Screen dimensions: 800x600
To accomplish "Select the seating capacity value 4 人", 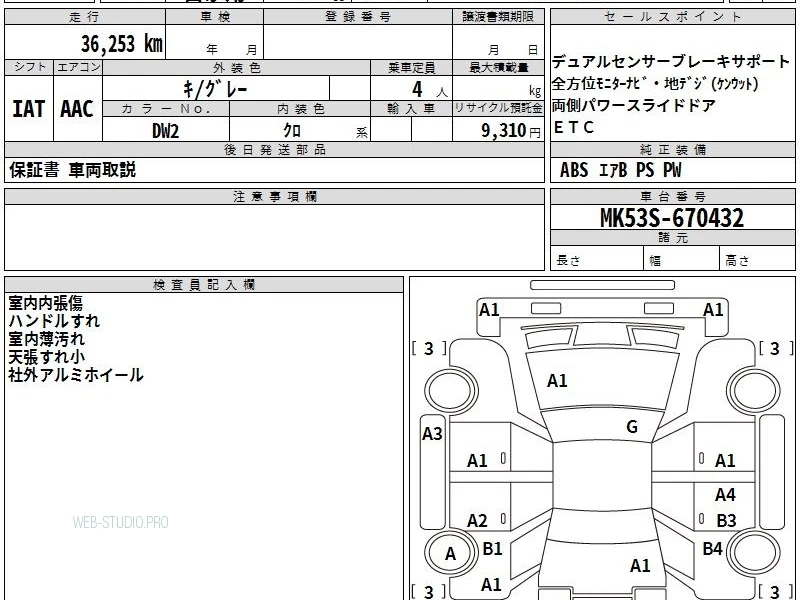I will point(430,90).
